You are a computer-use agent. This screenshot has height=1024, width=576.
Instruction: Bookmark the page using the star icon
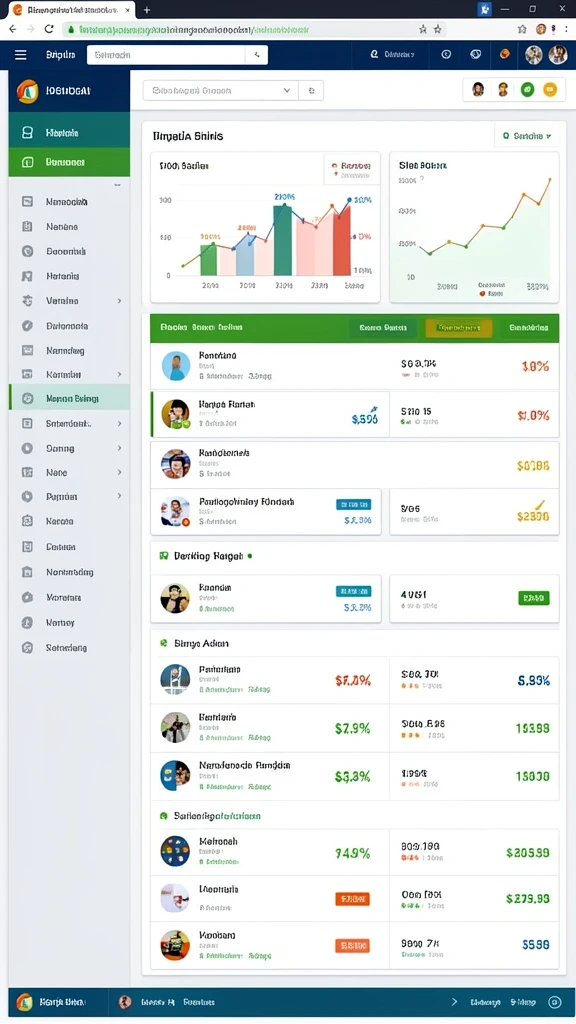(x=438, y=29)
